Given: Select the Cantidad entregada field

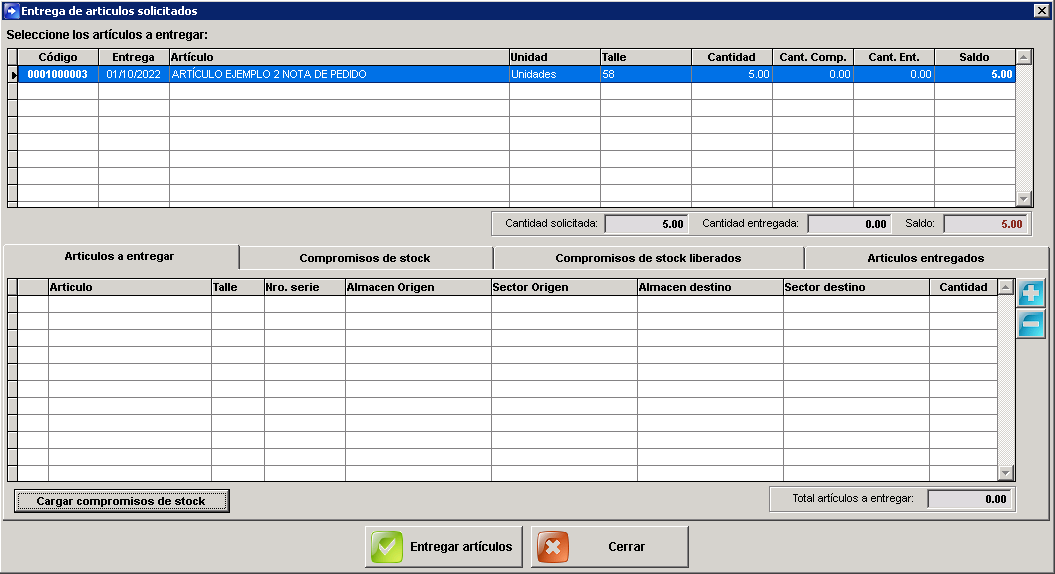Looking at the screenshot, I should [849, 224].
